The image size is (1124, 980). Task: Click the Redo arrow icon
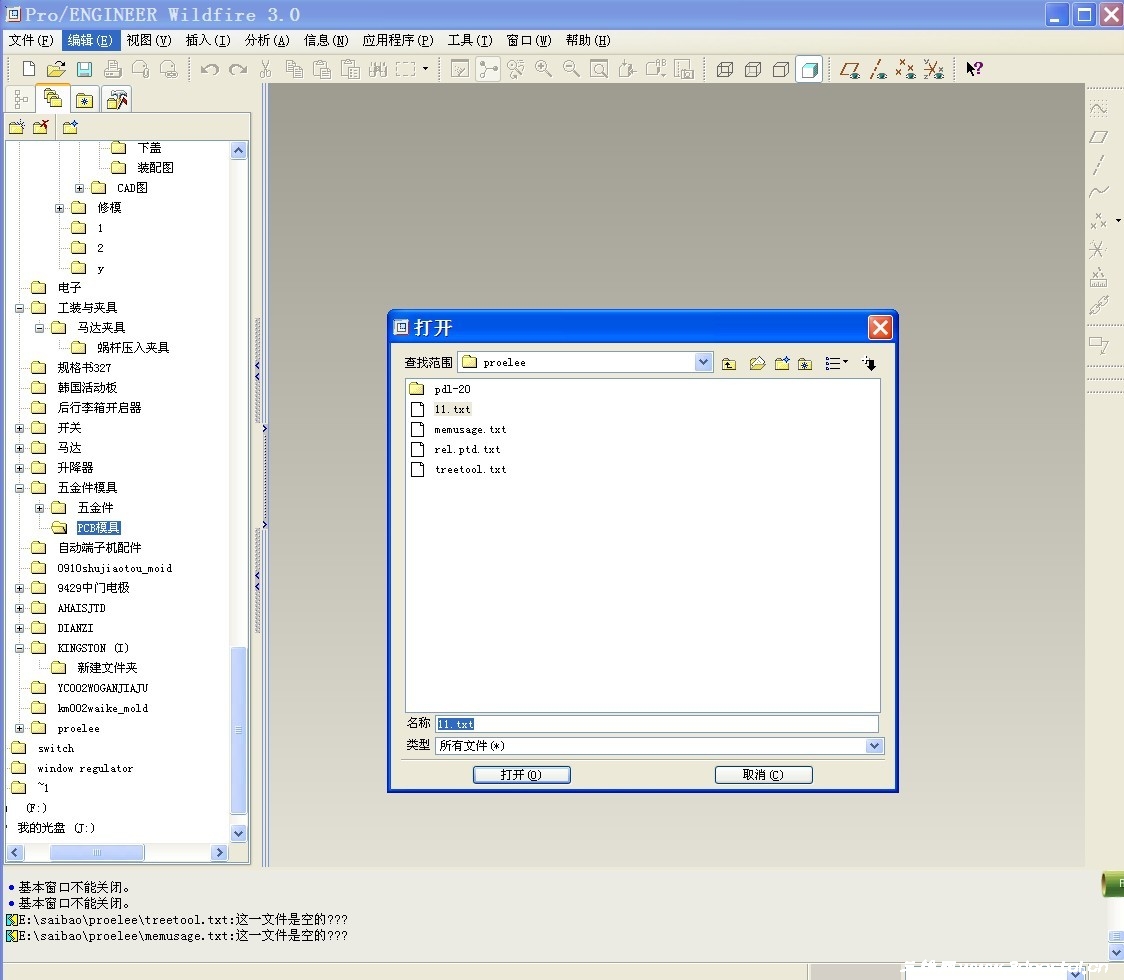238,69
